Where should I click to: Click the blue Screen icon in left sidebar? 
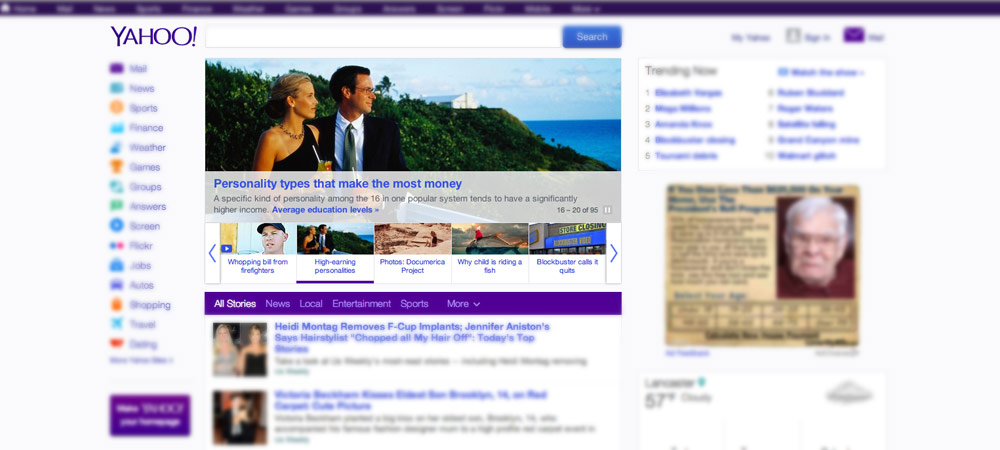[117, 226]
